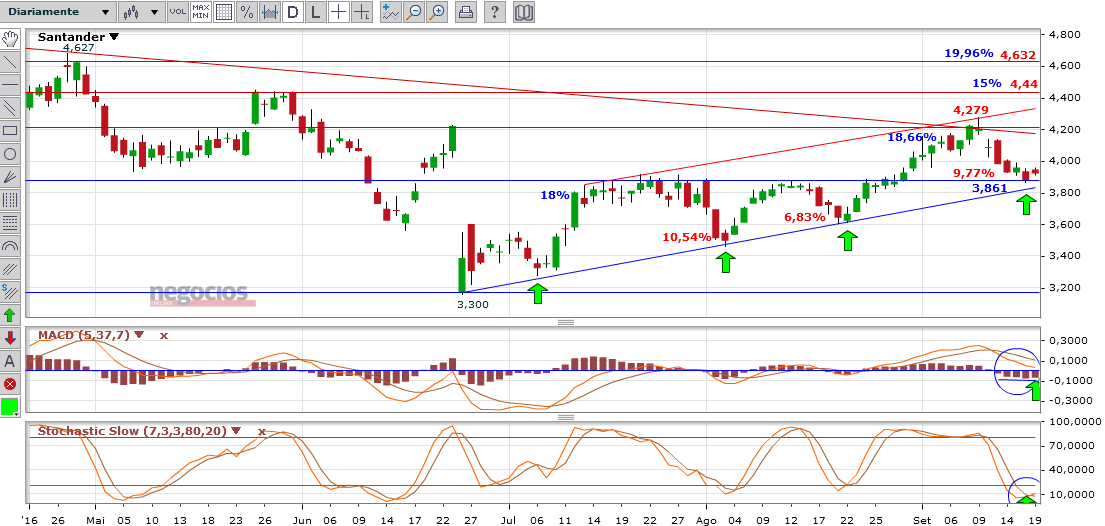Toggle the D scale button
The width and height of the screenshot is (1105, 526).
pyautogui.click(x=292, y=12)
